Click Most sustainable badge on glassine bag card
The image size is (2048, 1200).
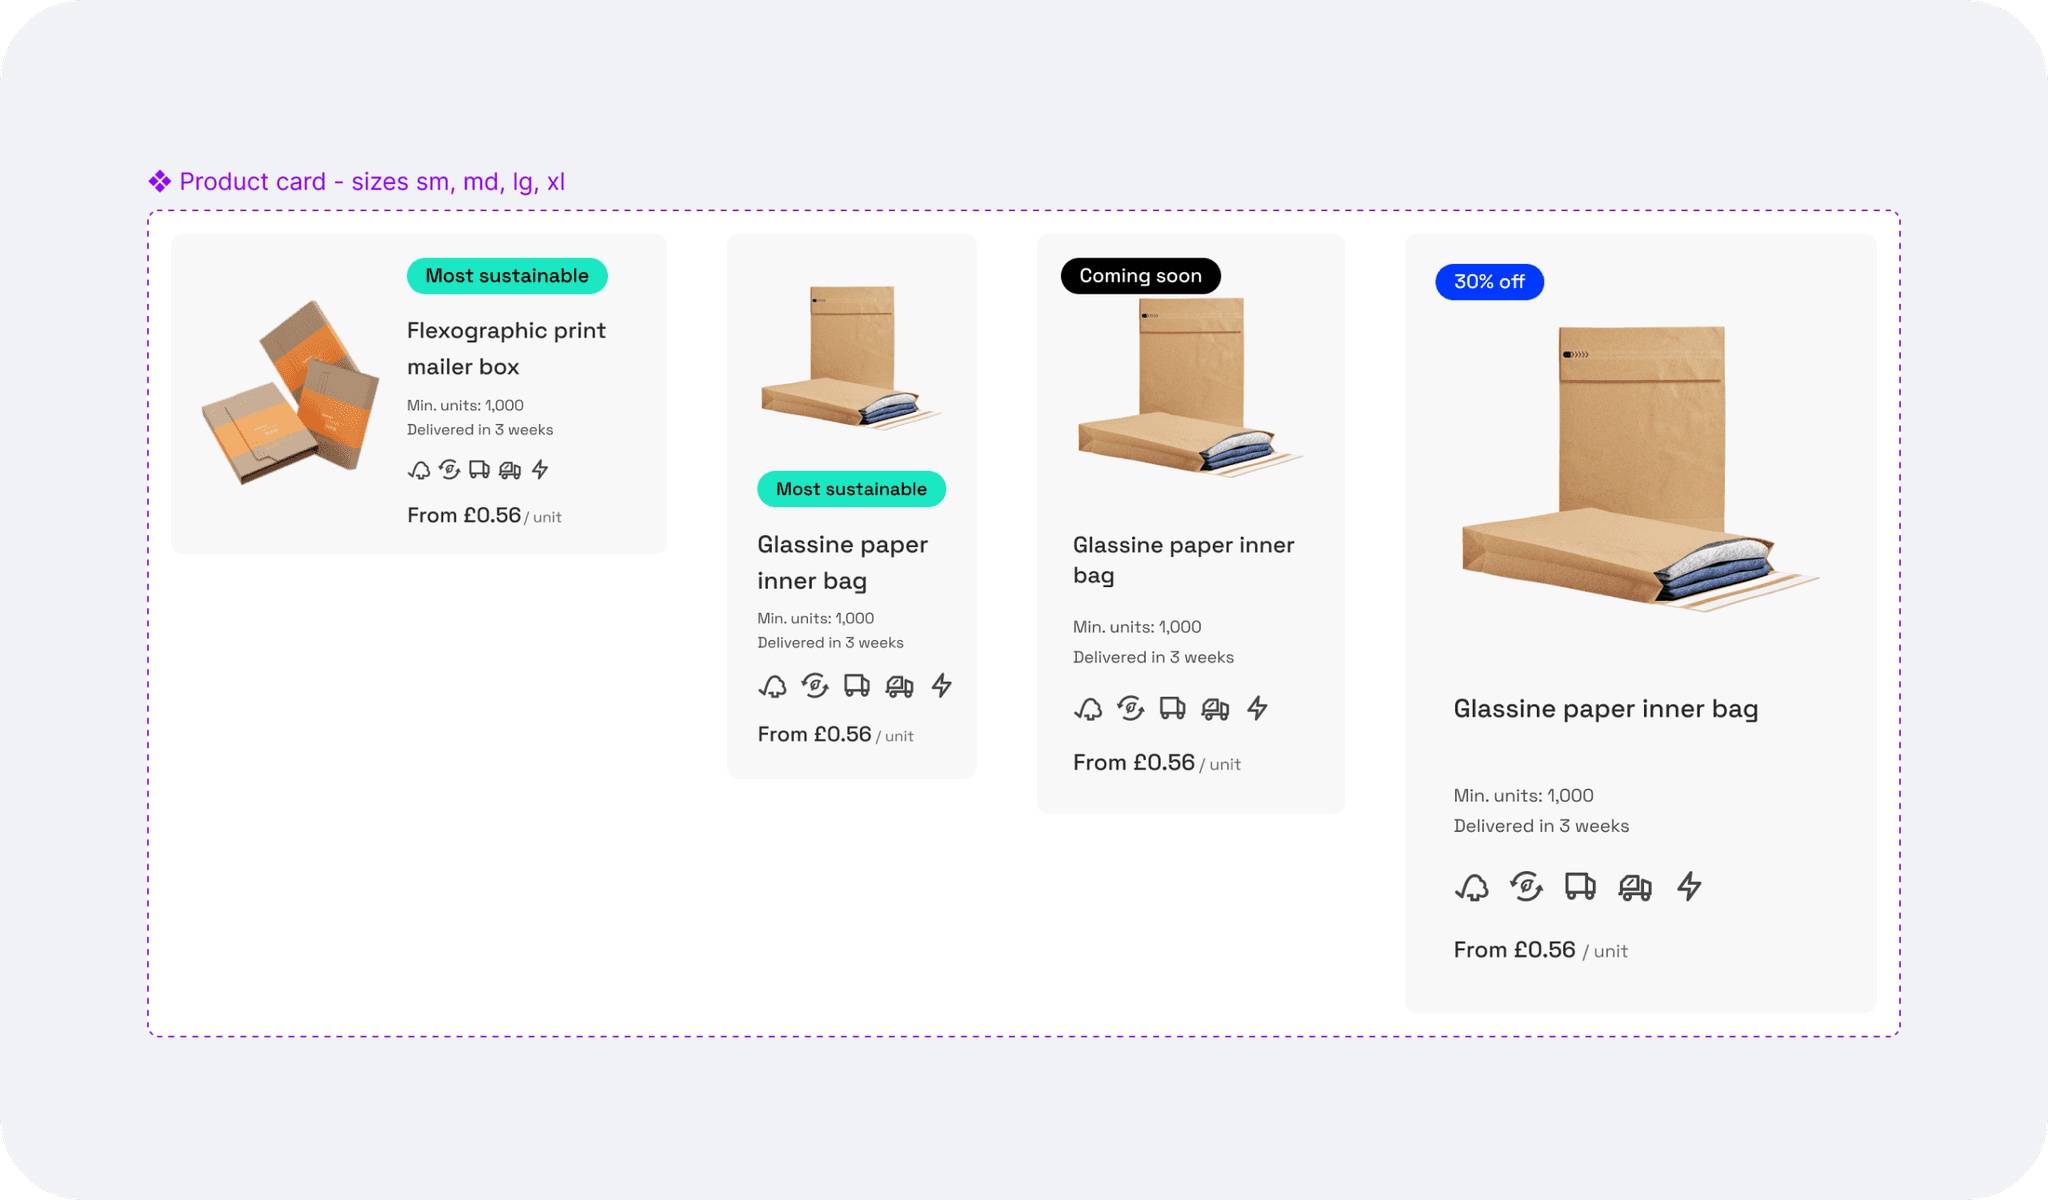point(851,489)
